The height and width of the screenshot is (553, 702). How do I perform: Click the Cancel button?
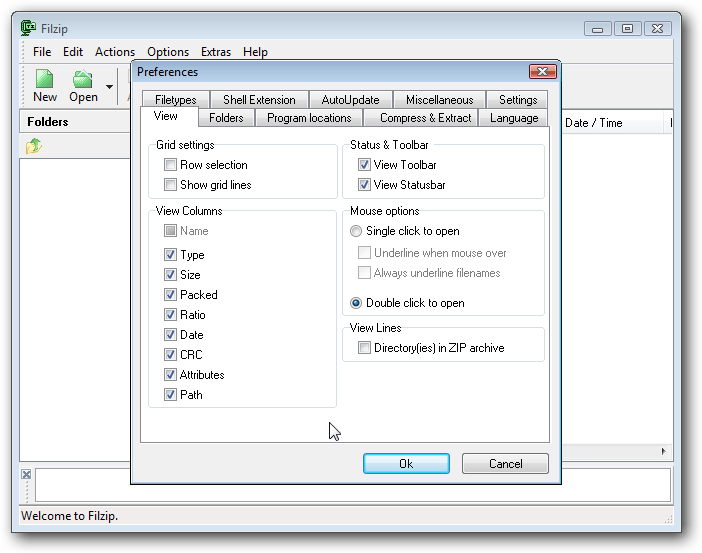click(x=505, y=463)
